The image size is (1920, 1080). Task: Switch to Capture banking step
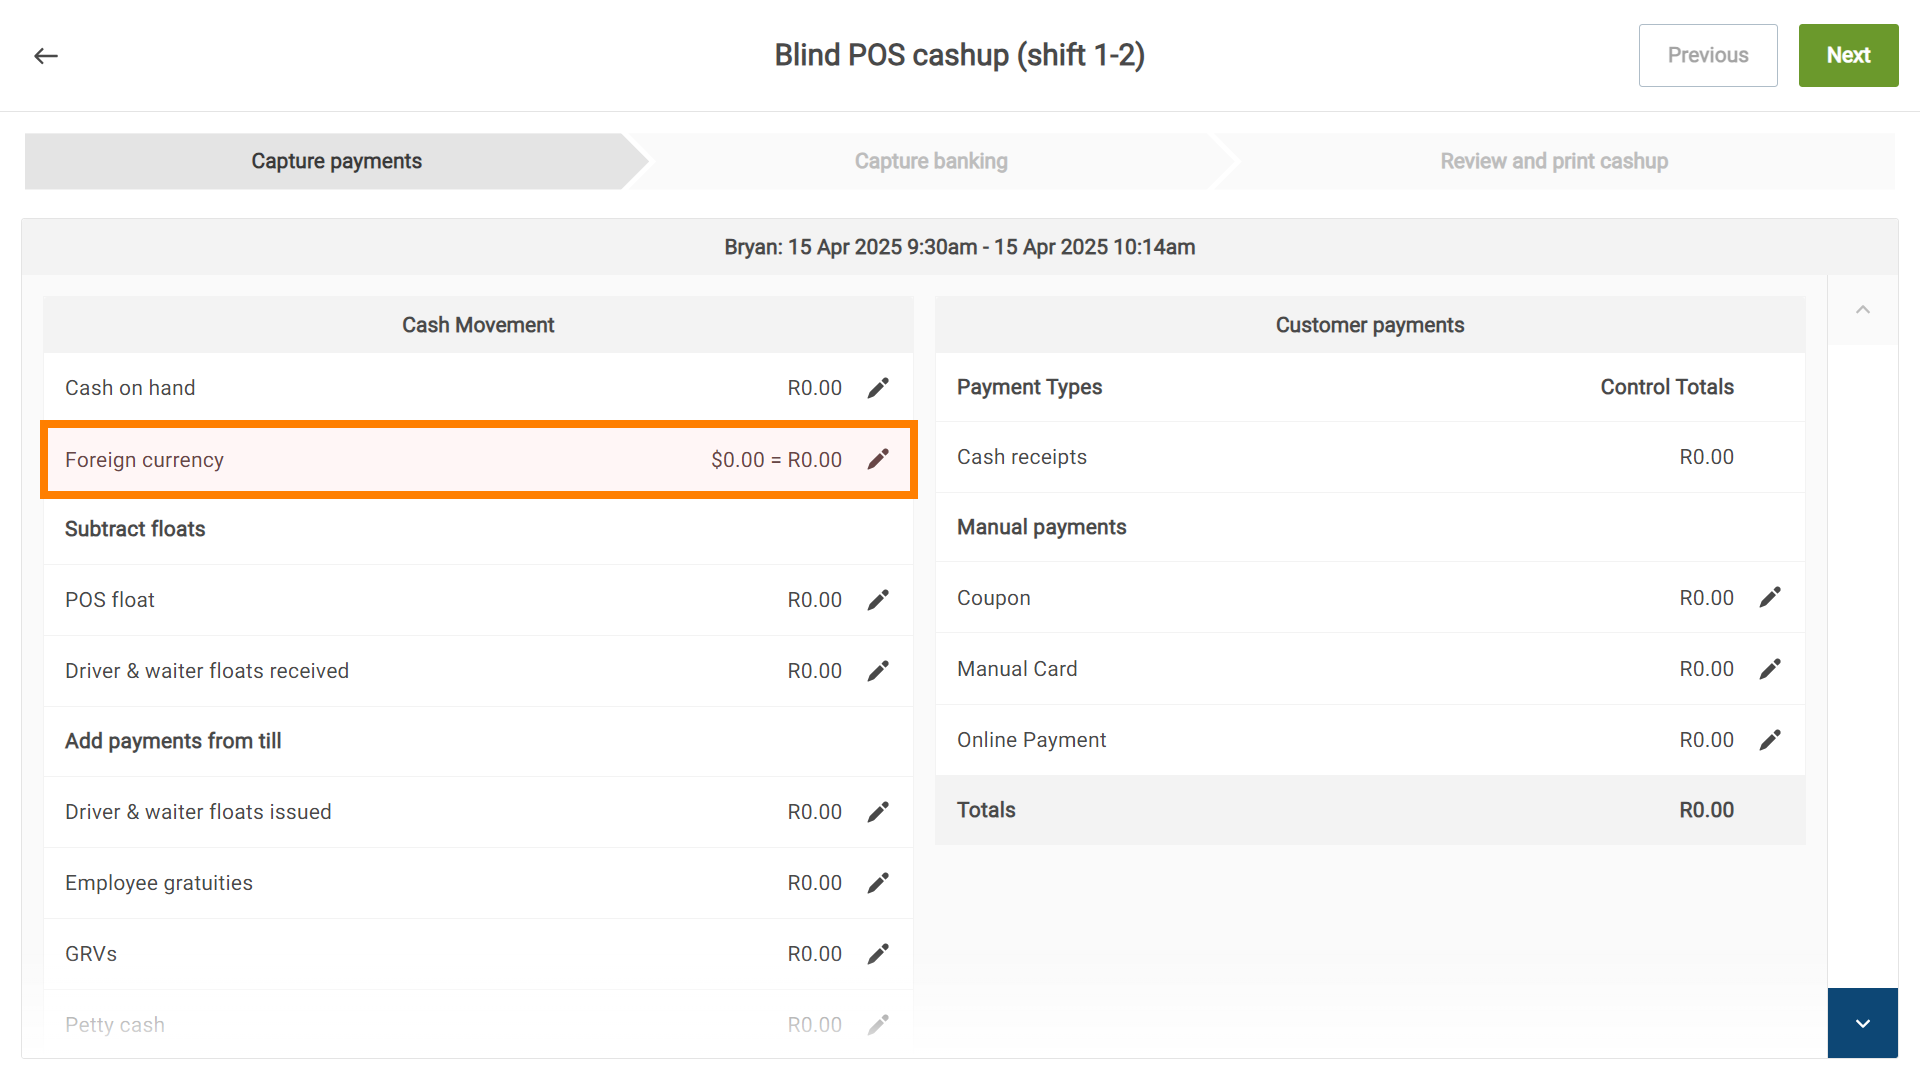point(930,161)
